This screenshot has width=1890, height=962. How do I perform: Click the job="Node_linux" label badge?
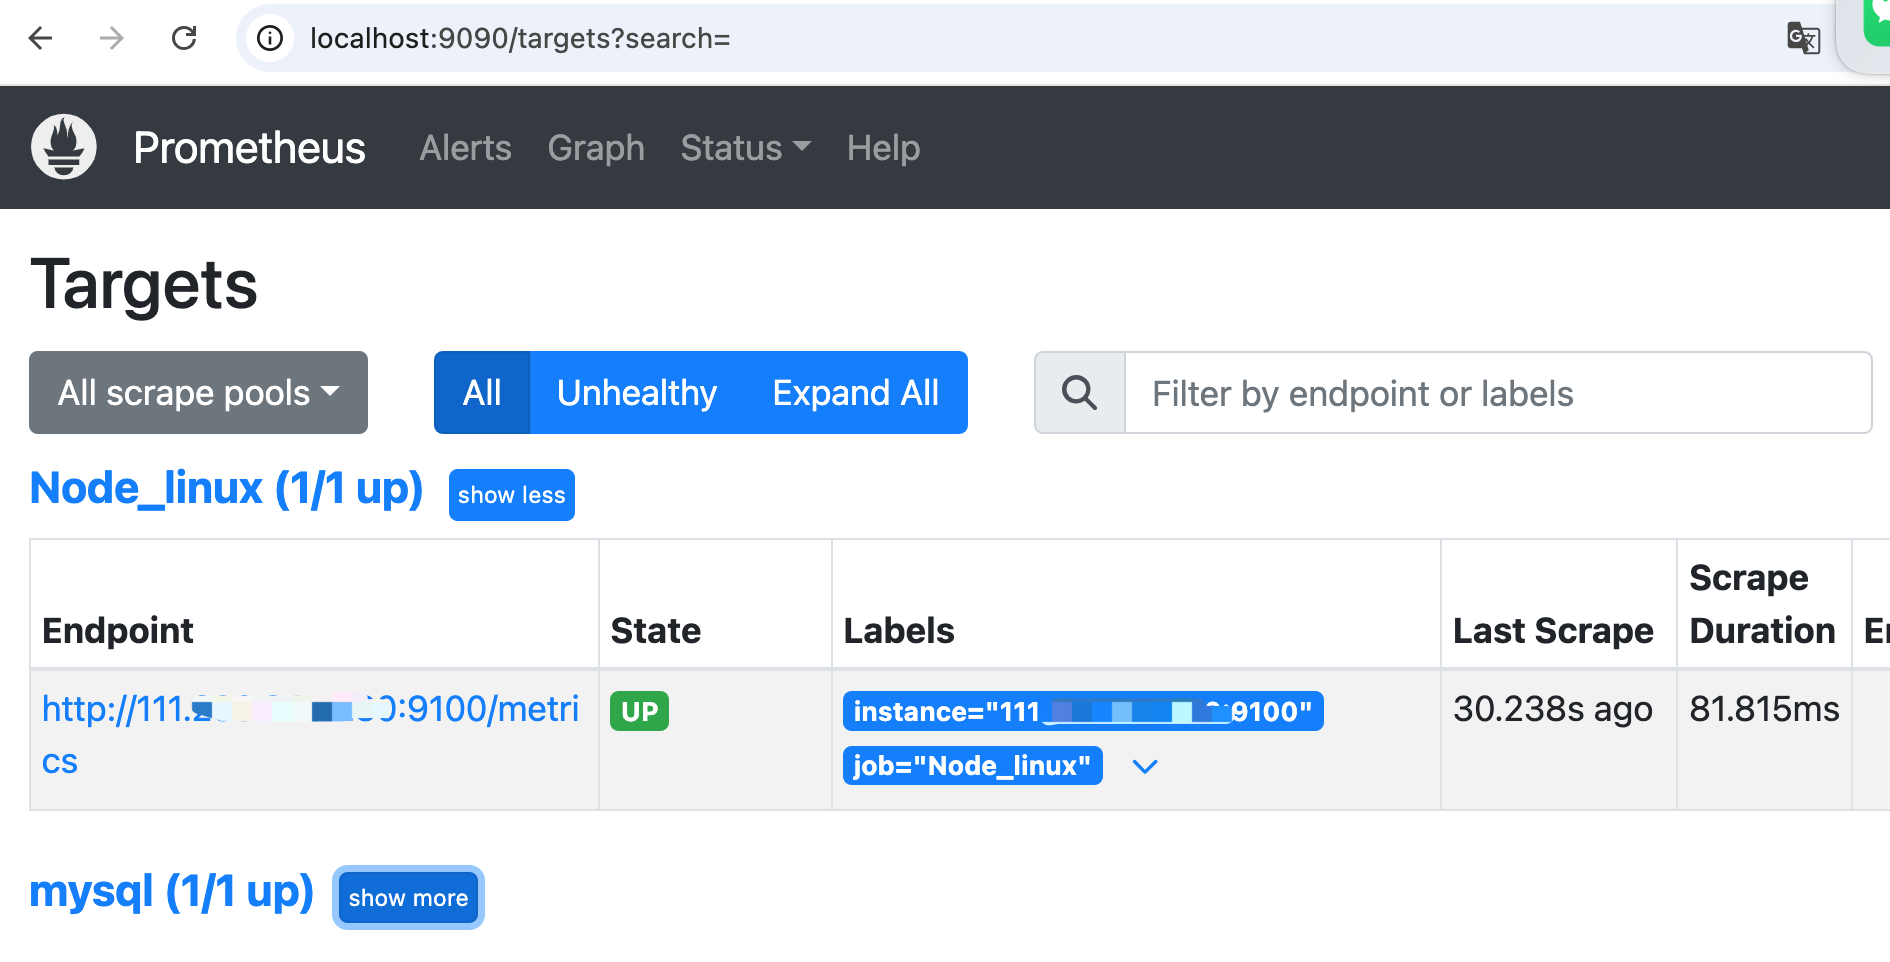(972, 766)
